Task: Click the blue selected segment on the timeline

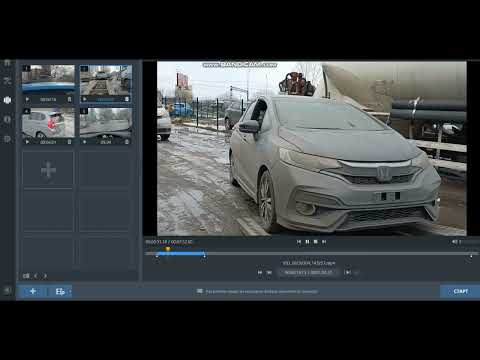Action: tap(180, 254)
